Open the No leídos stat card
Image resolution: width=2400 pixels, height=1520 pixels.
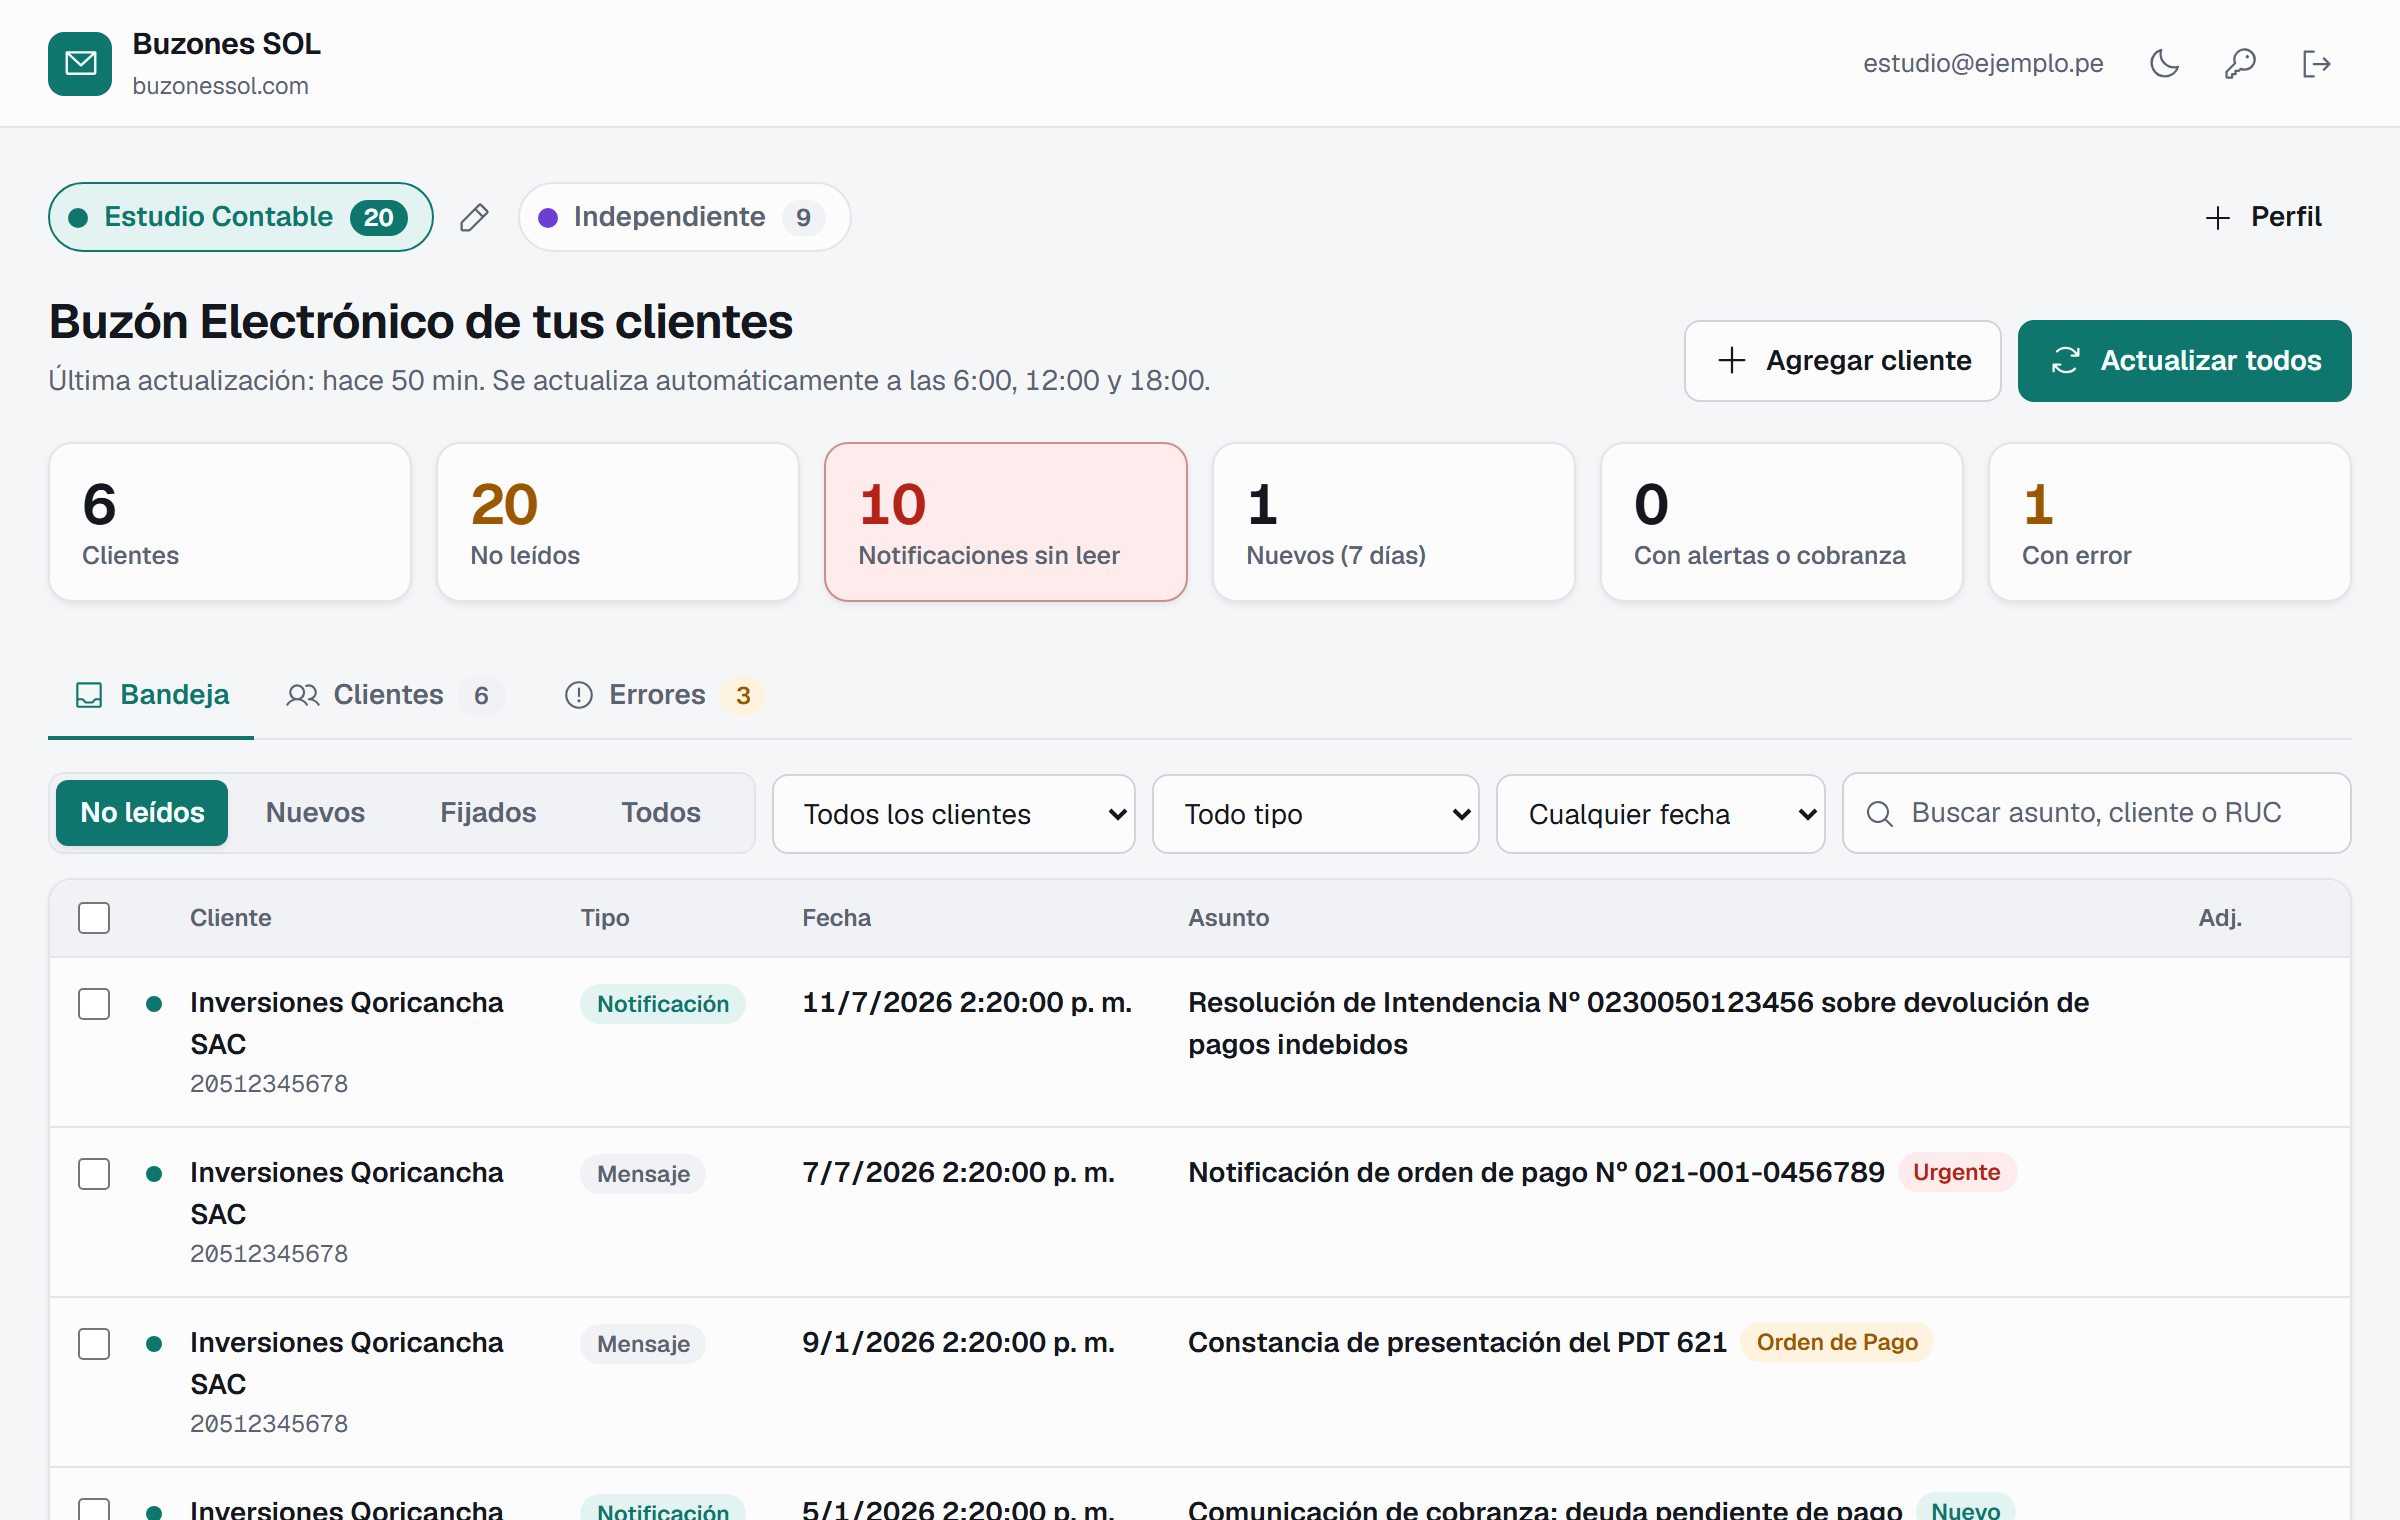pos(618,522)
